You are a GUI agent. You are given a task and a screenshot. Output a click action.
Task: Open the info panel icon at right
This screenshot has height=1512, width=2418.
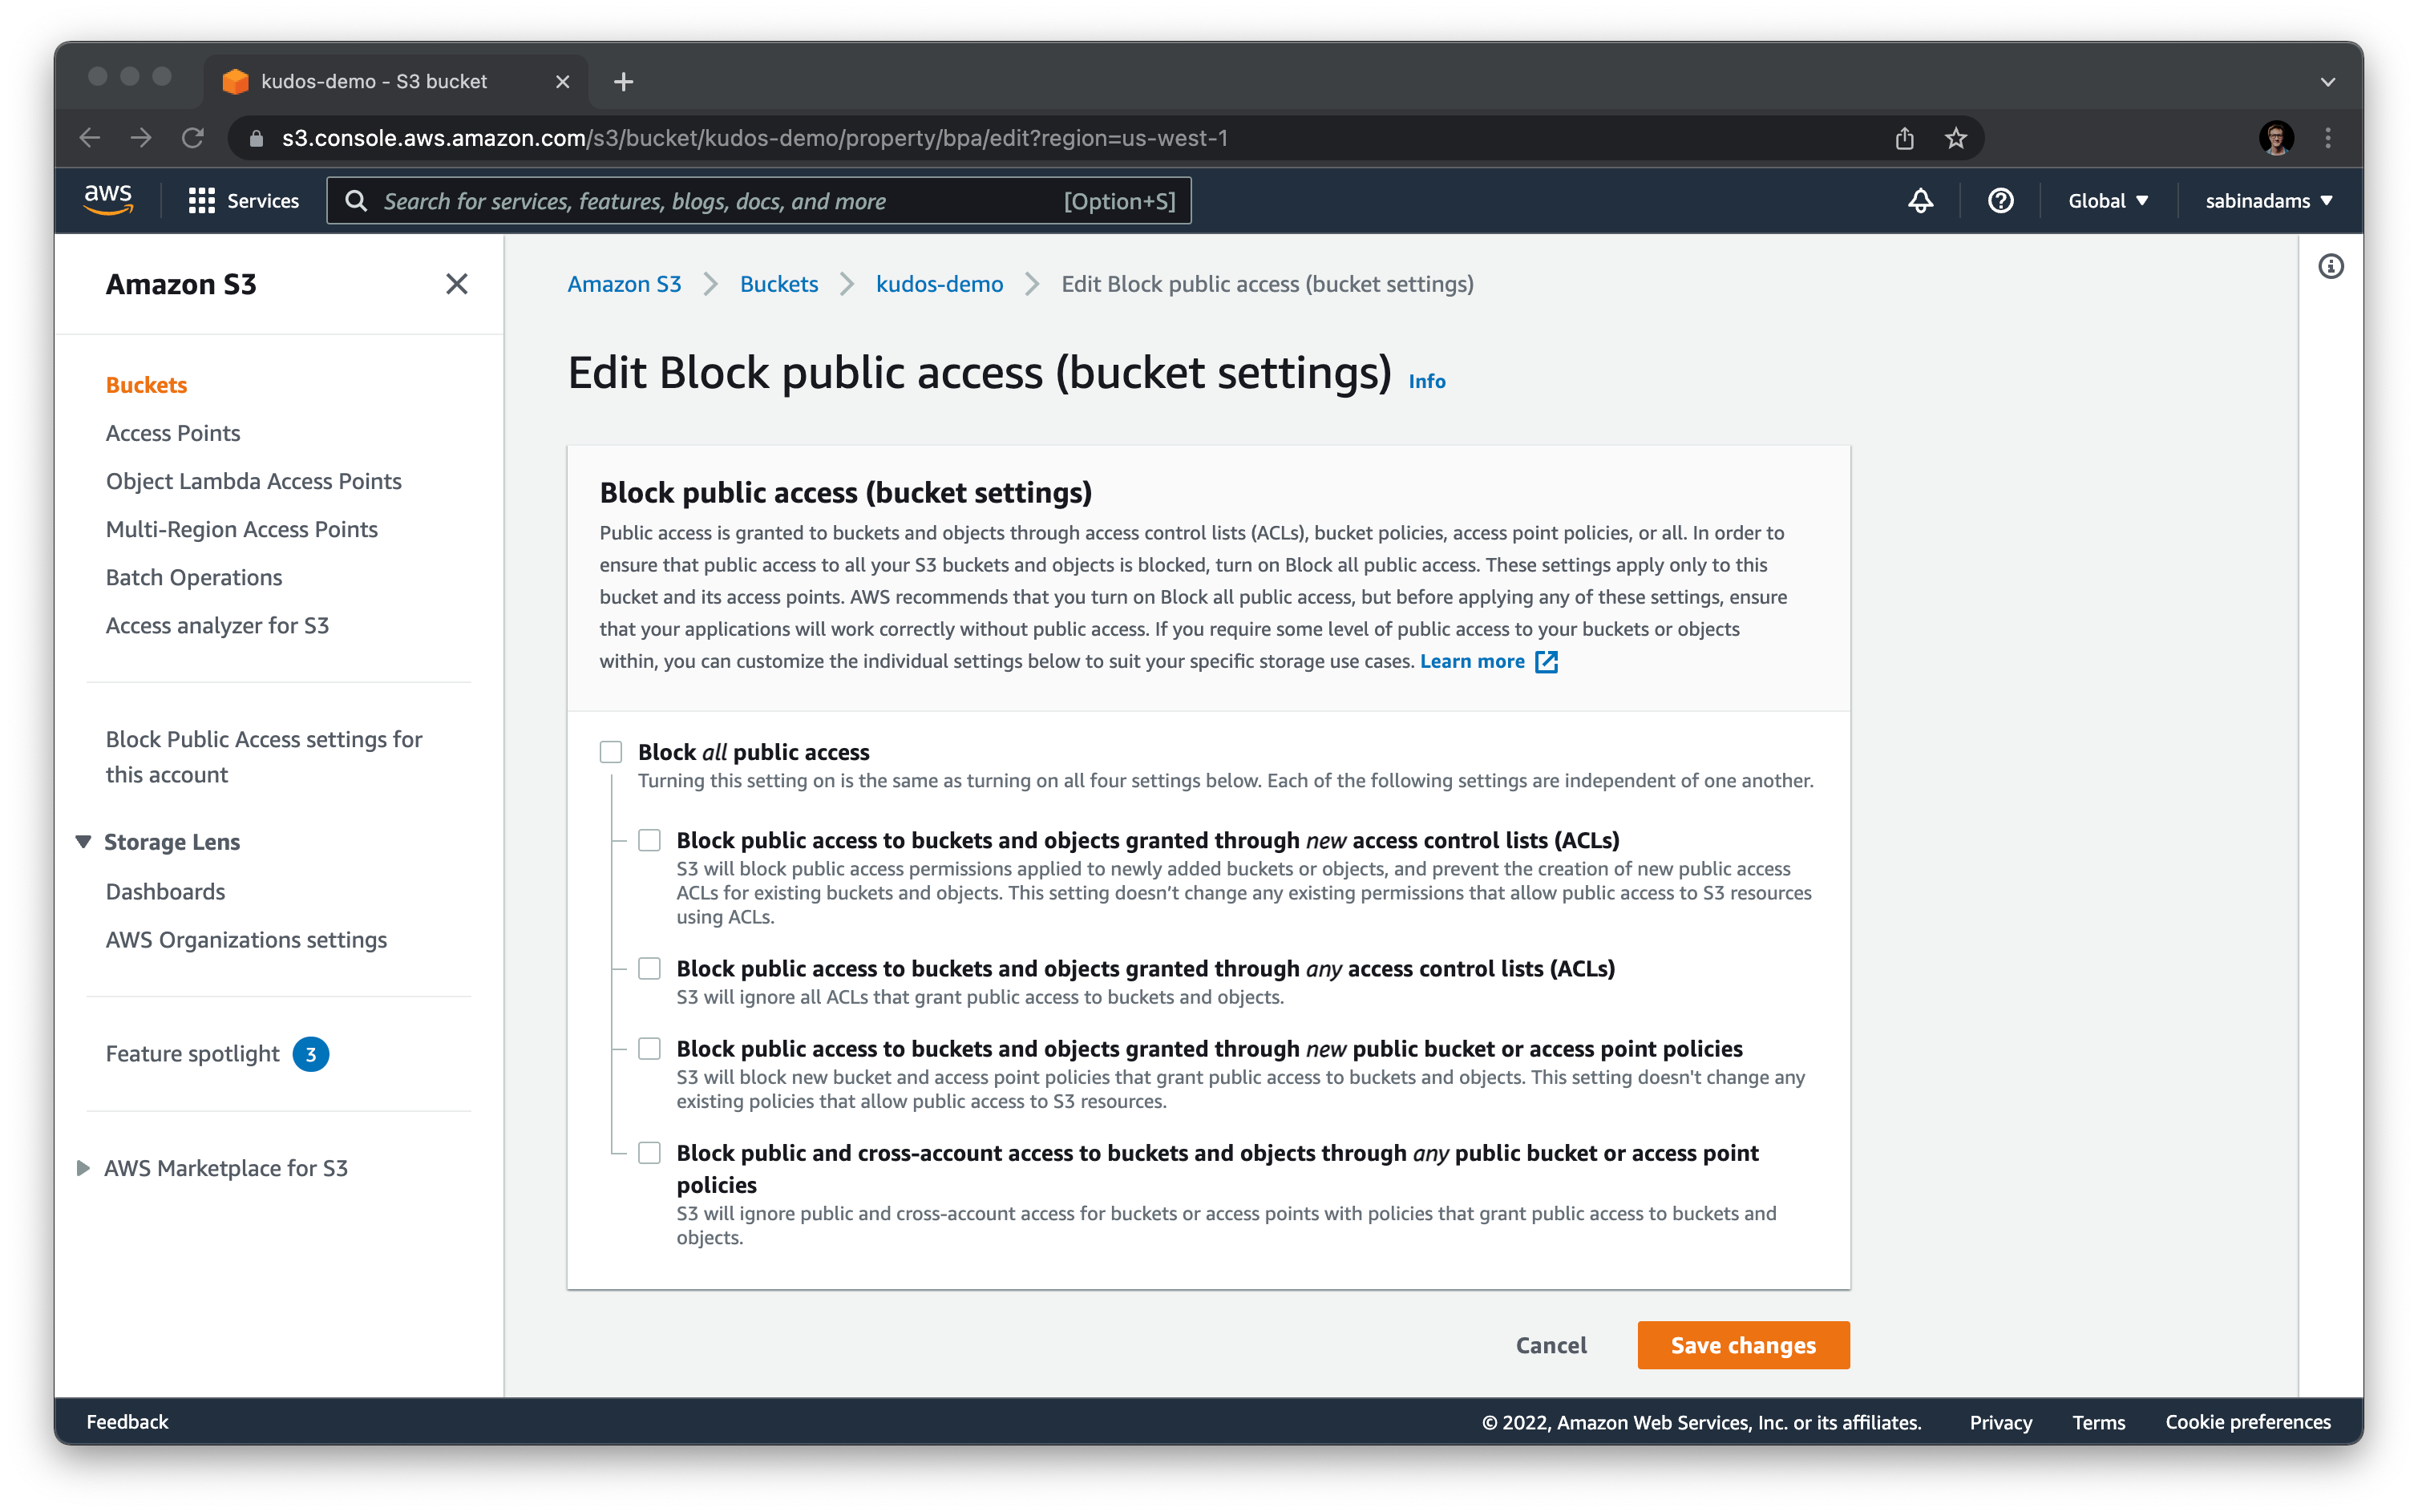click(2330, 267)
